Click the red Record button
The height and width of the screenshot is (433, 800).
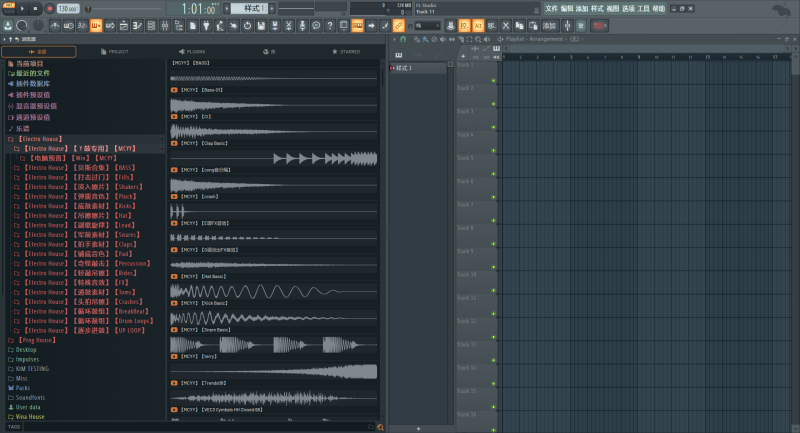pos(49,8)
